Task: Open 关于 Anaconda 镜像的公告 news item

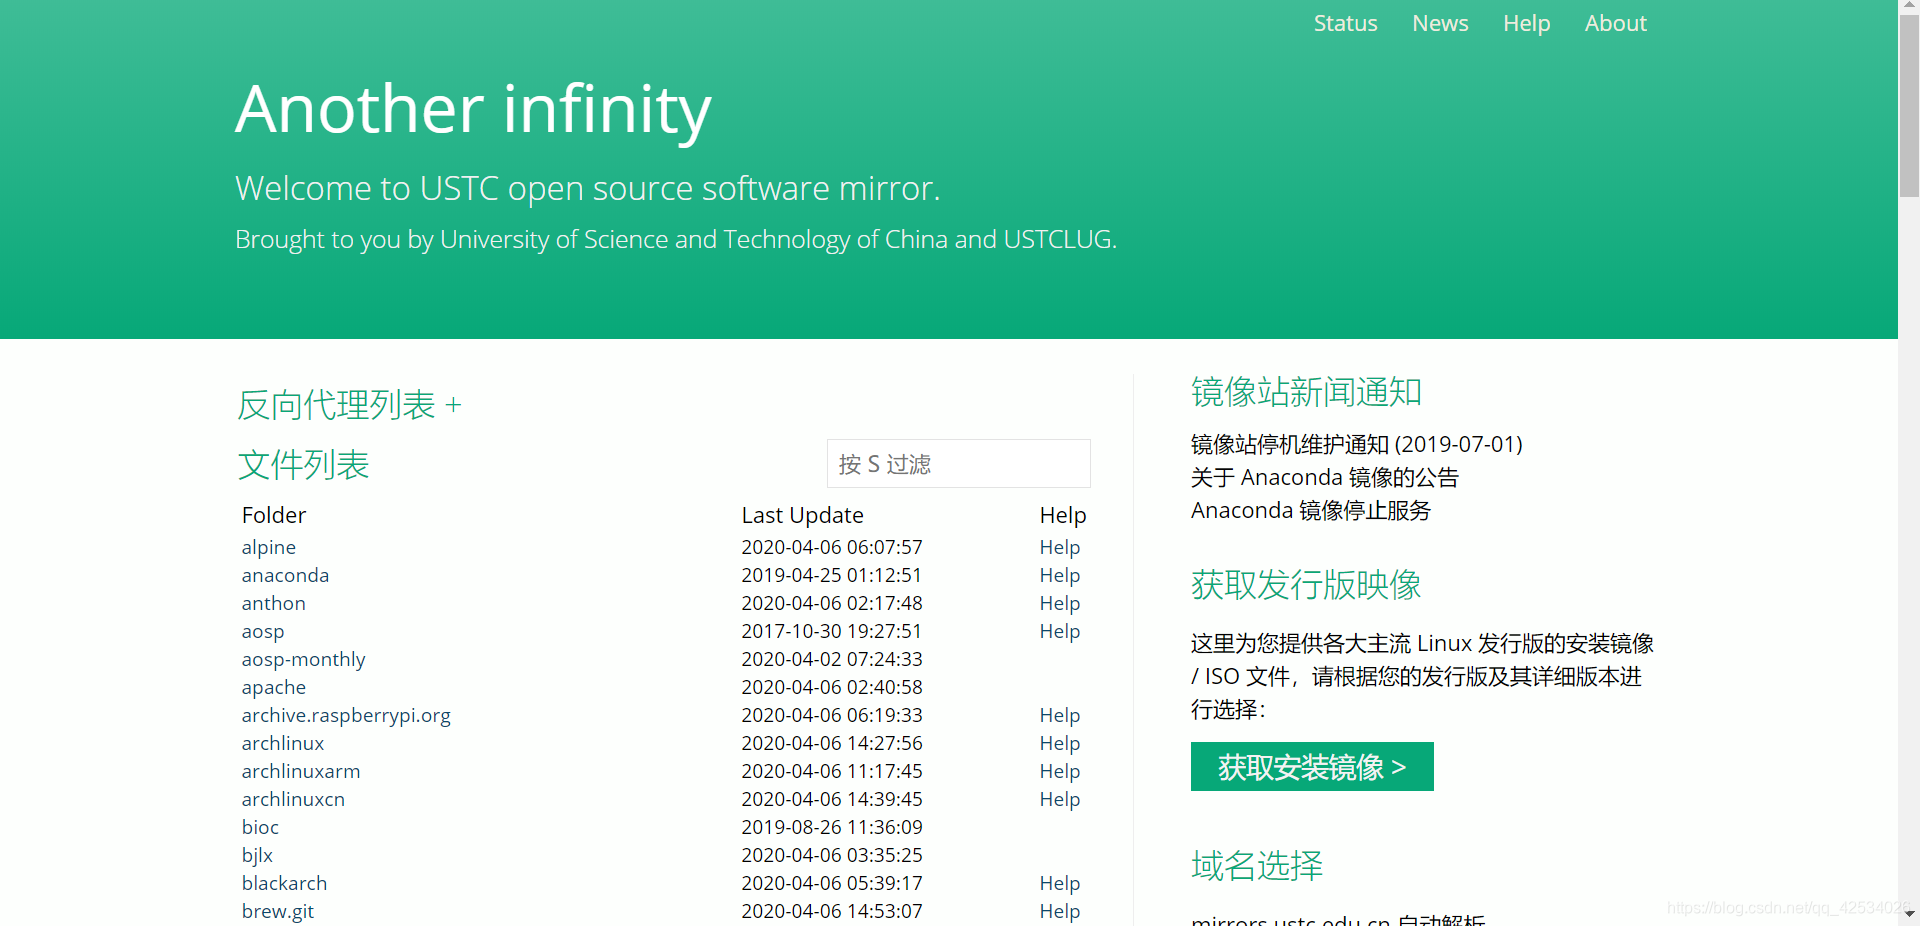Action: point(1324,477)
